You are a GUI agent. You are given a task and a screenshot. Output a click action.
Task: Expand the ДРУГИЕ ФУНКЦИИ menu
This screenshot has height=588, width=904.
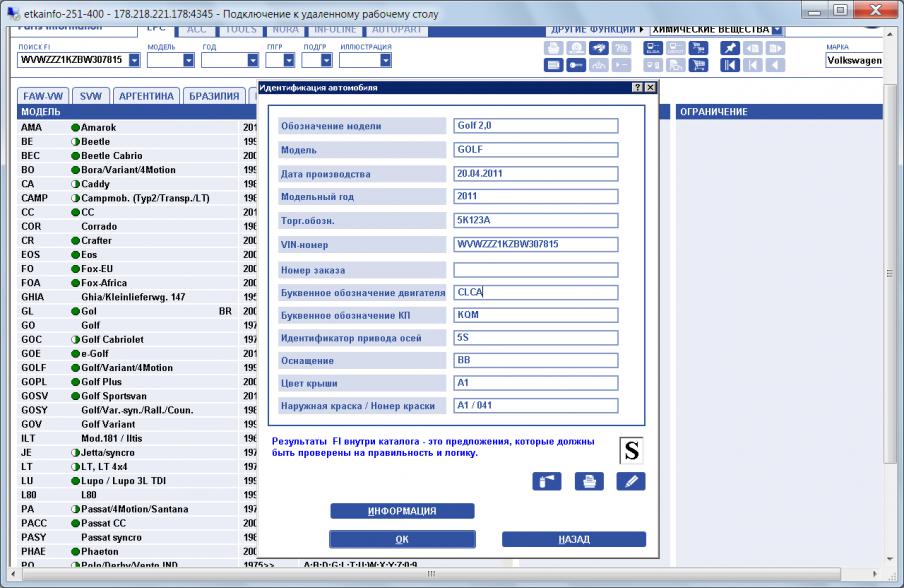click(597, 29)
